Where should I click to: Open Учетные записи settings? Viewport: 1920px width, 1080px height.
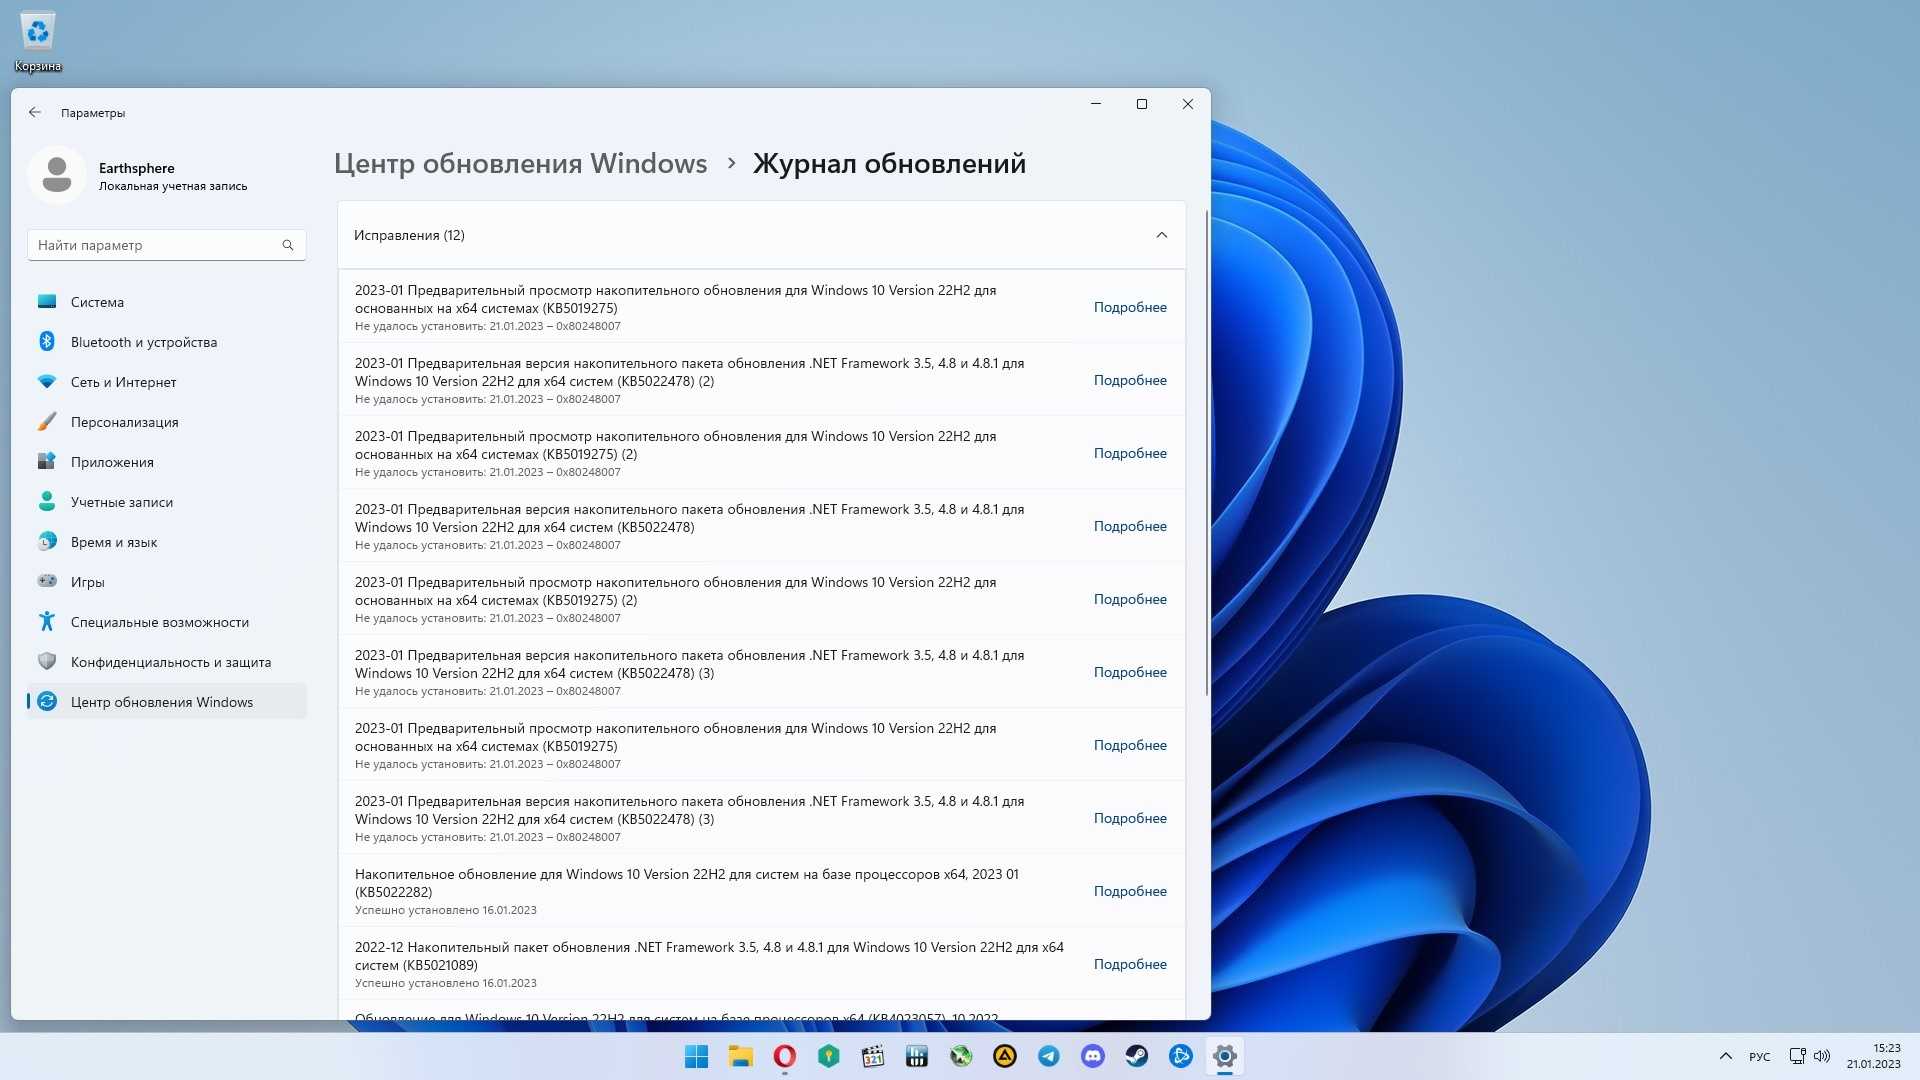166,502
